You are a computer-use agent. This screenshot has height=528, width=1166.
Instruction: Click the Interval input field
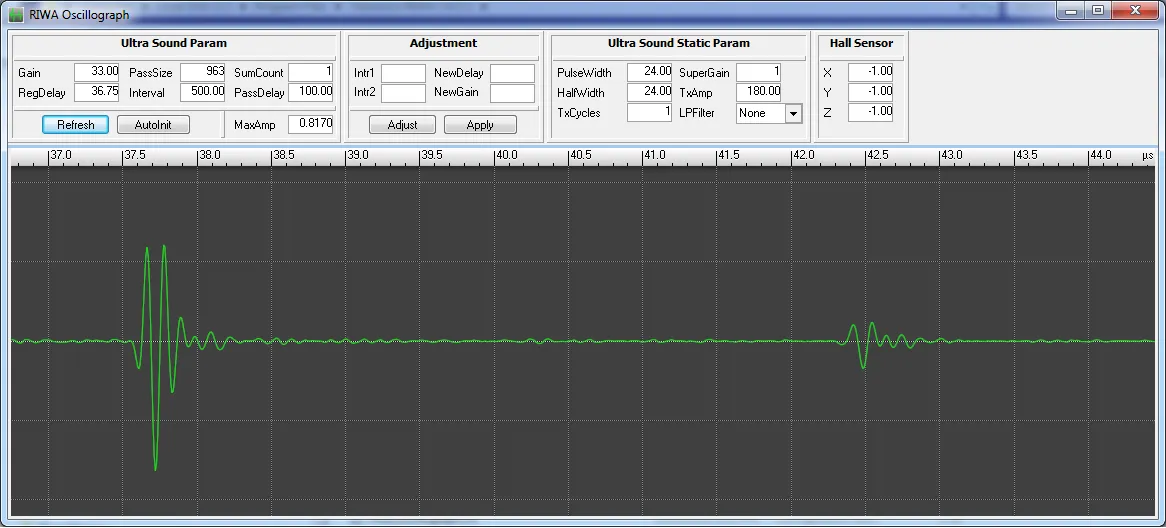pyautogui.click(x=202, y=92)
